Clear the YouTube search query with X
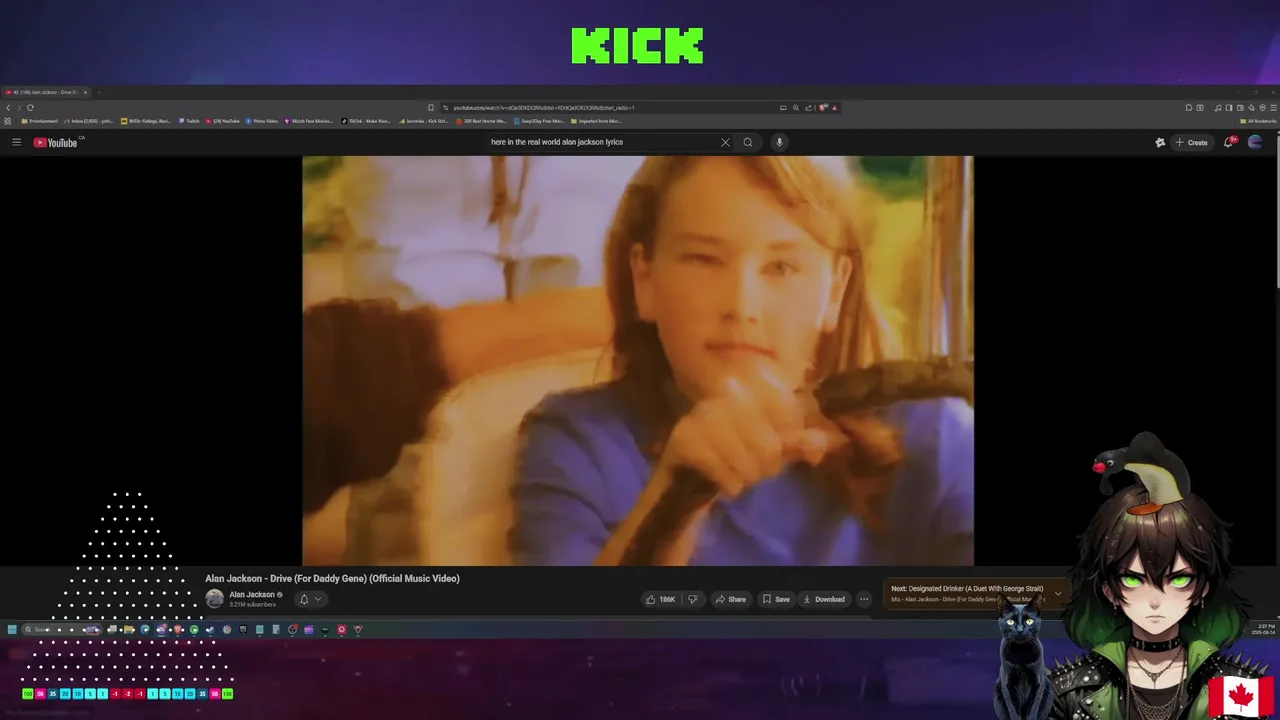This screenshot has height=720, width=1280. 725,142
